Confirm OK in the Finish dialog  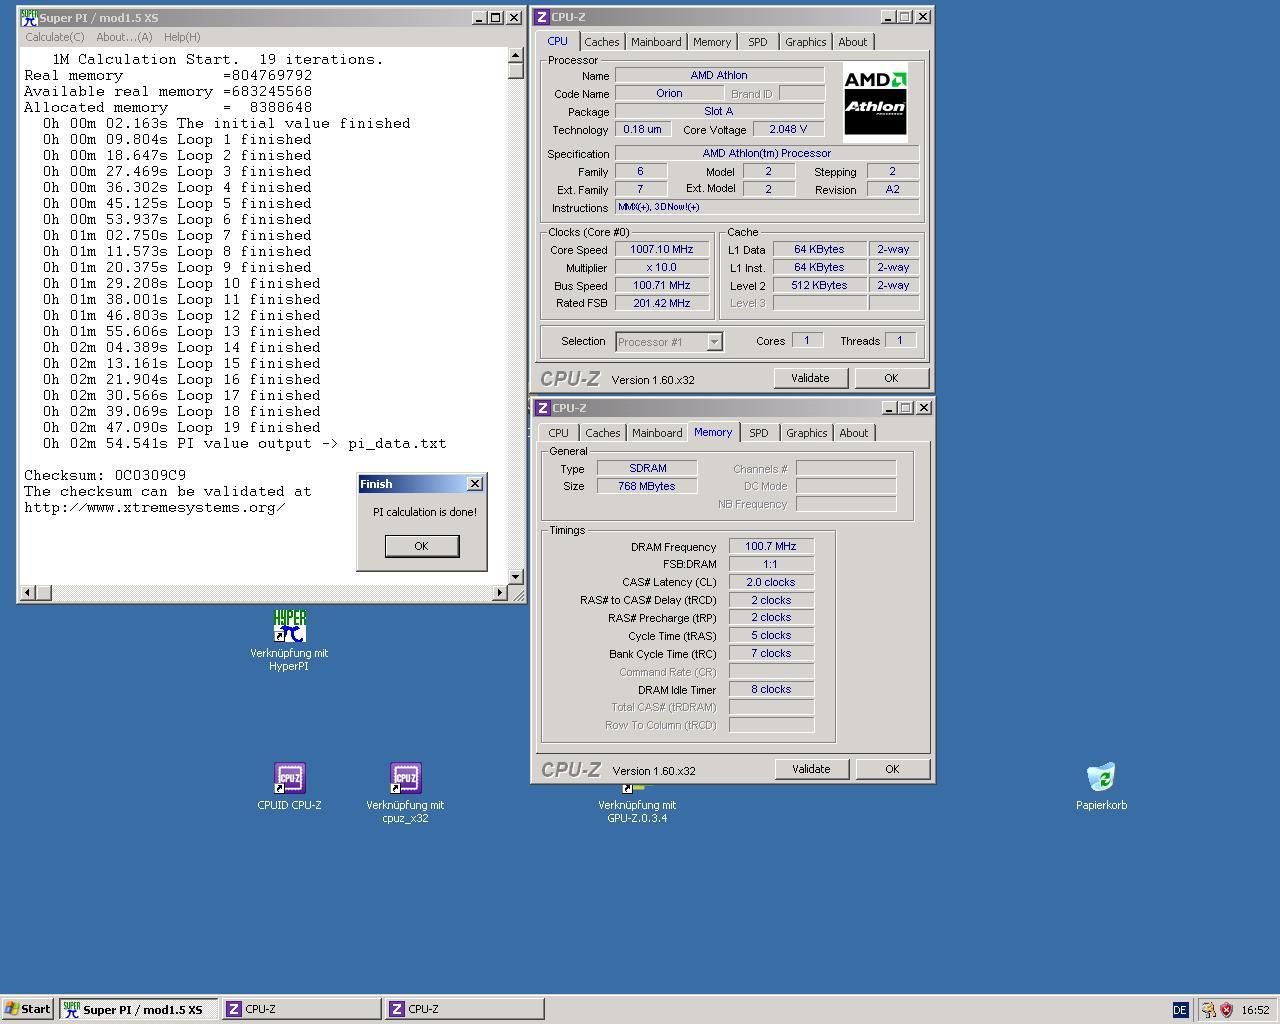[x=421, y=546]
